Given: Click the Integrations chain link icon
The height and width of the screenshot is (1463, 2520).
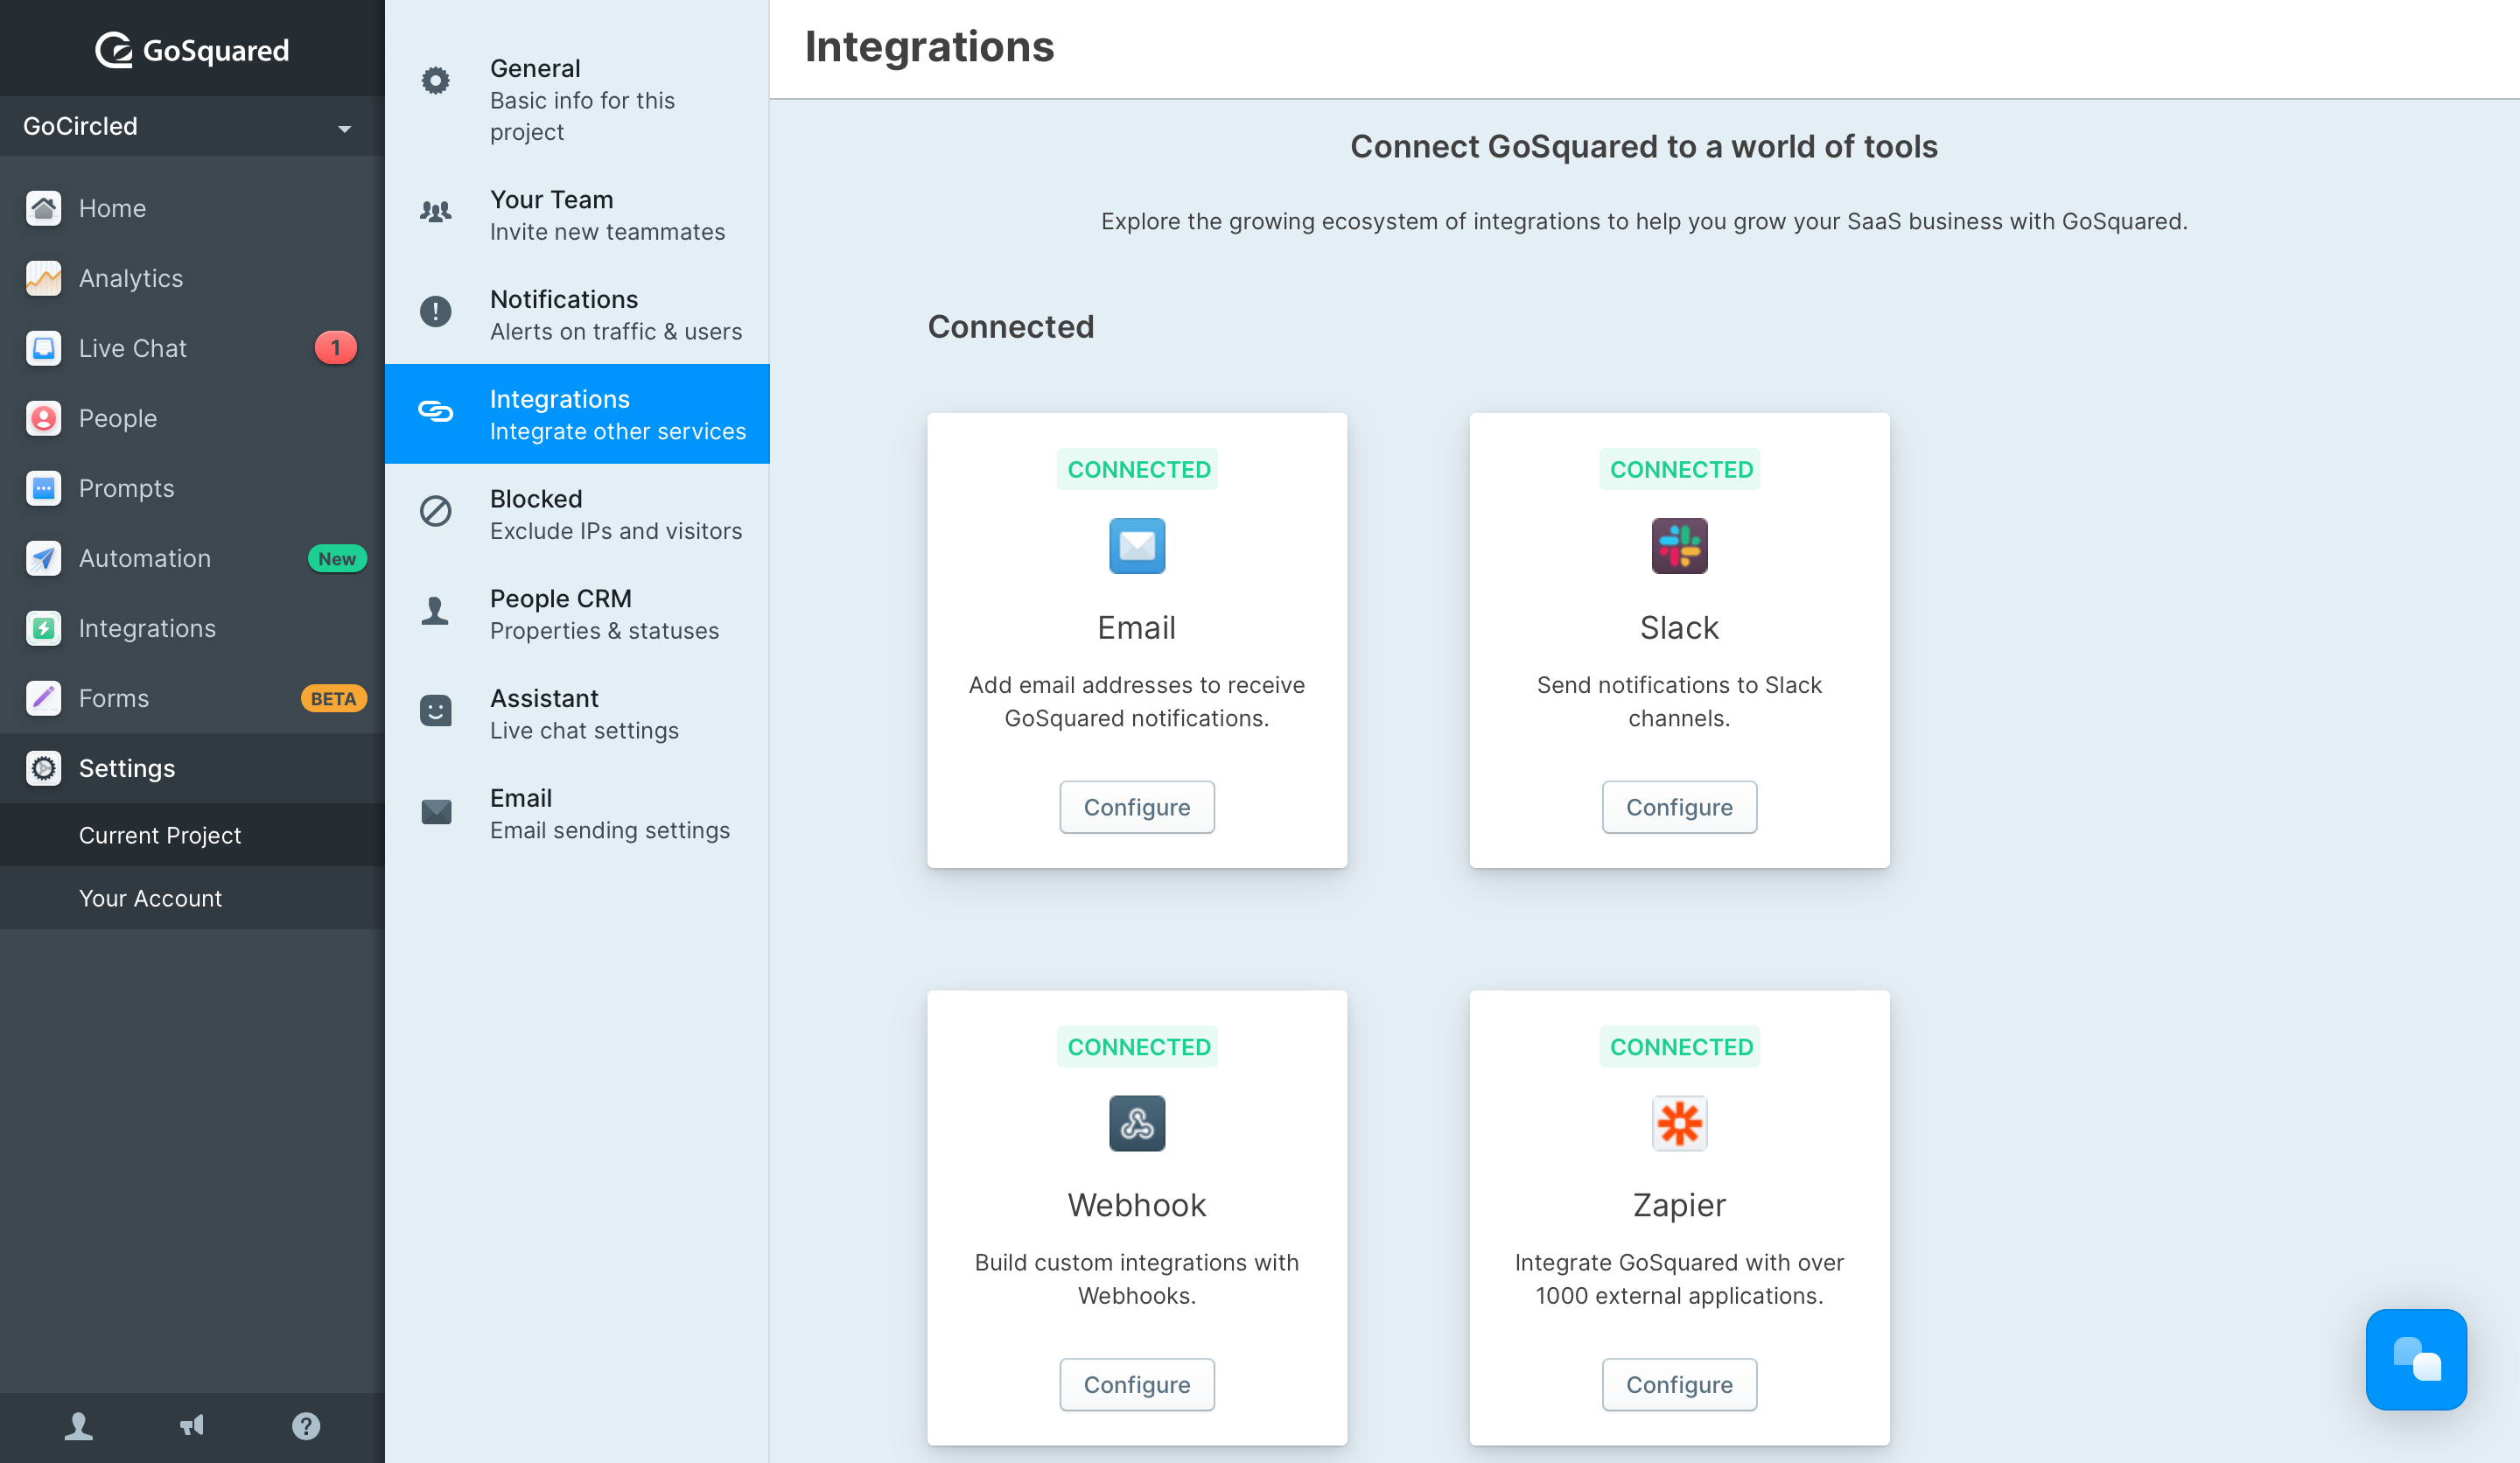Looking at the screenshot, I should point(435,411).
